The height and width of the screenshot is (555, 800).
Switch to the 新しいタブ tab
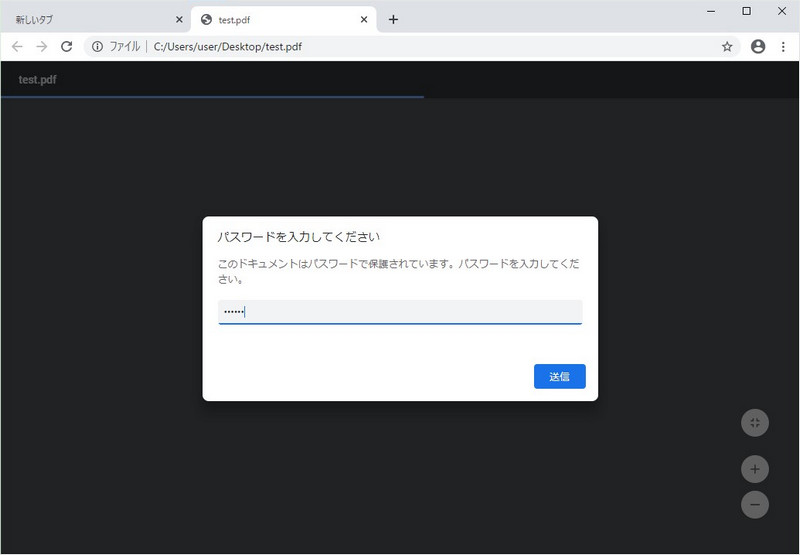coord(95,19)
